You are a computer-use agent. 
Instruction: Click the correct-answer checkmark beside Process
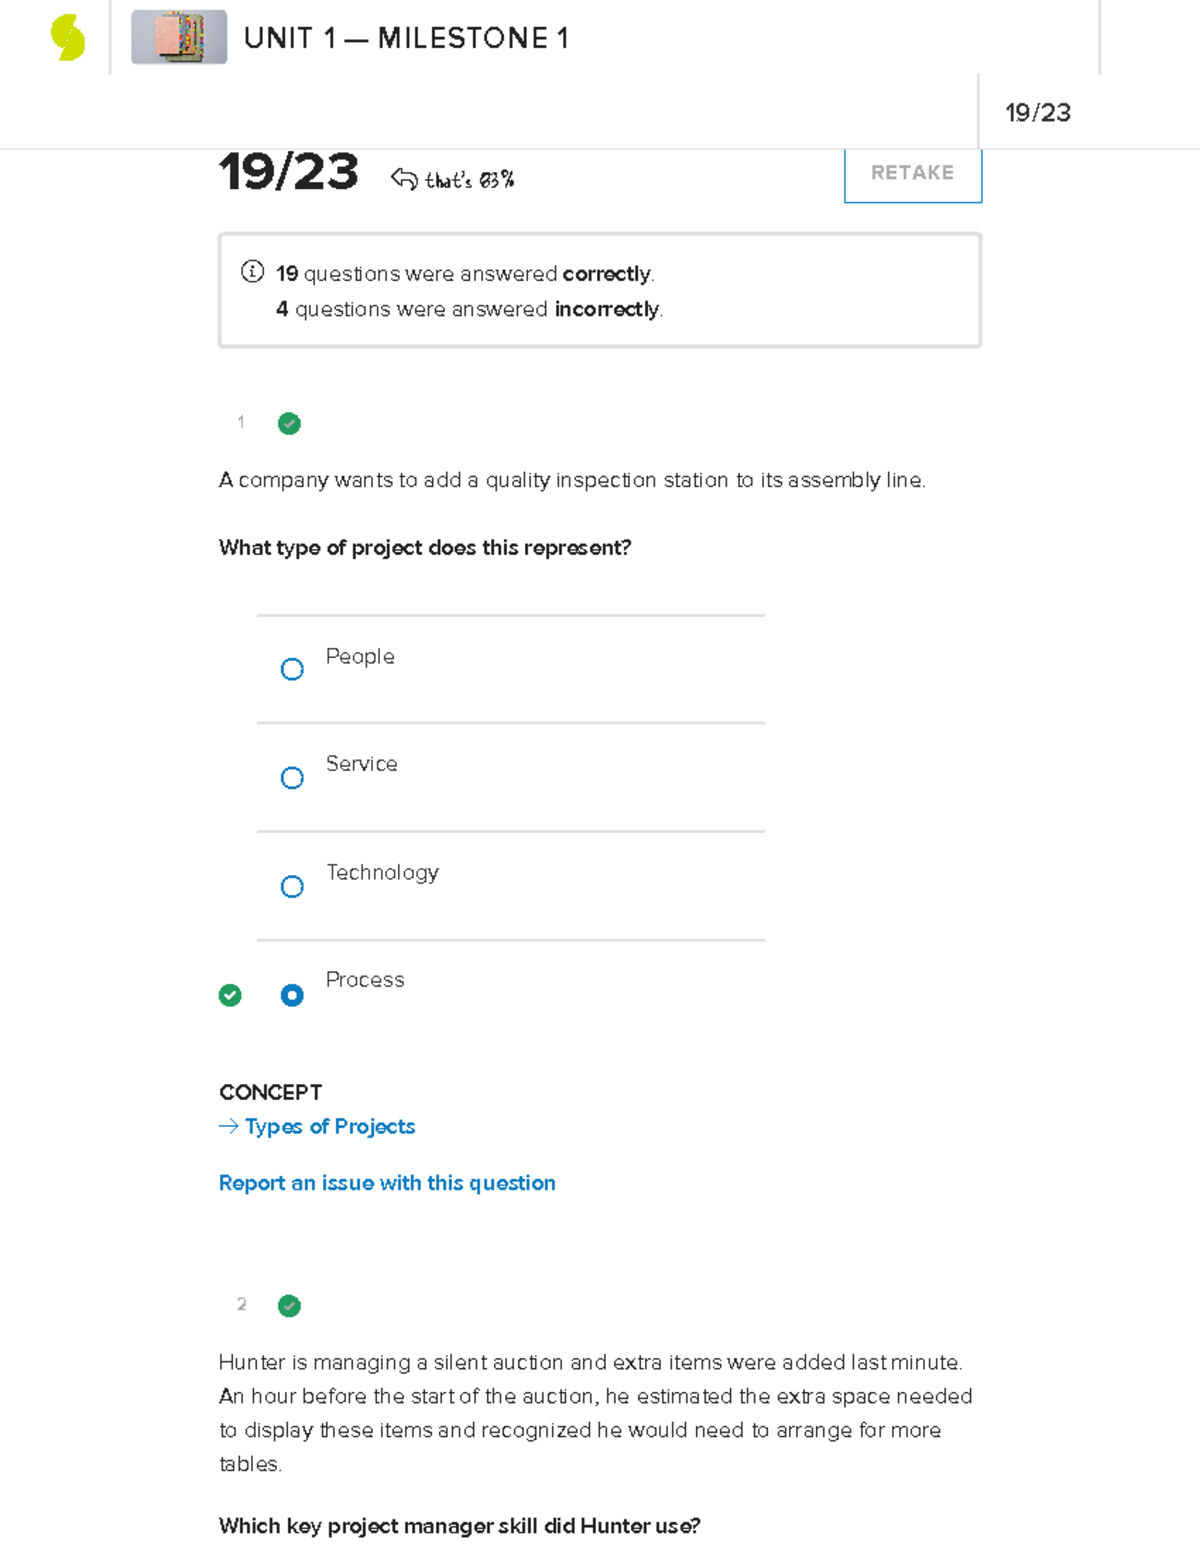point(230,995)
